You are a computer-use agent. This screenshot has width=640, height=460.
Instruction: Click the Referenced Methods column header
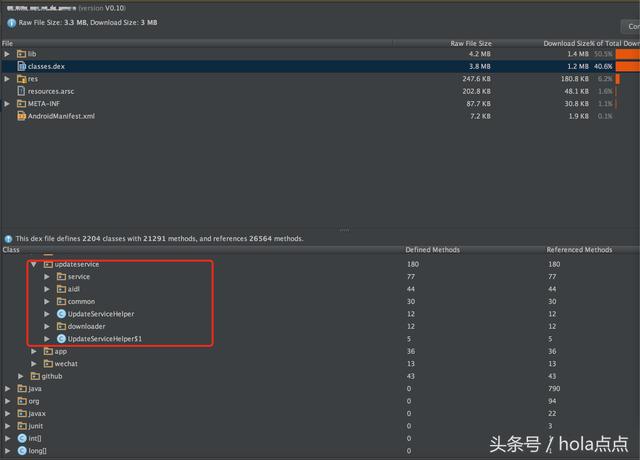click(579, 250)
